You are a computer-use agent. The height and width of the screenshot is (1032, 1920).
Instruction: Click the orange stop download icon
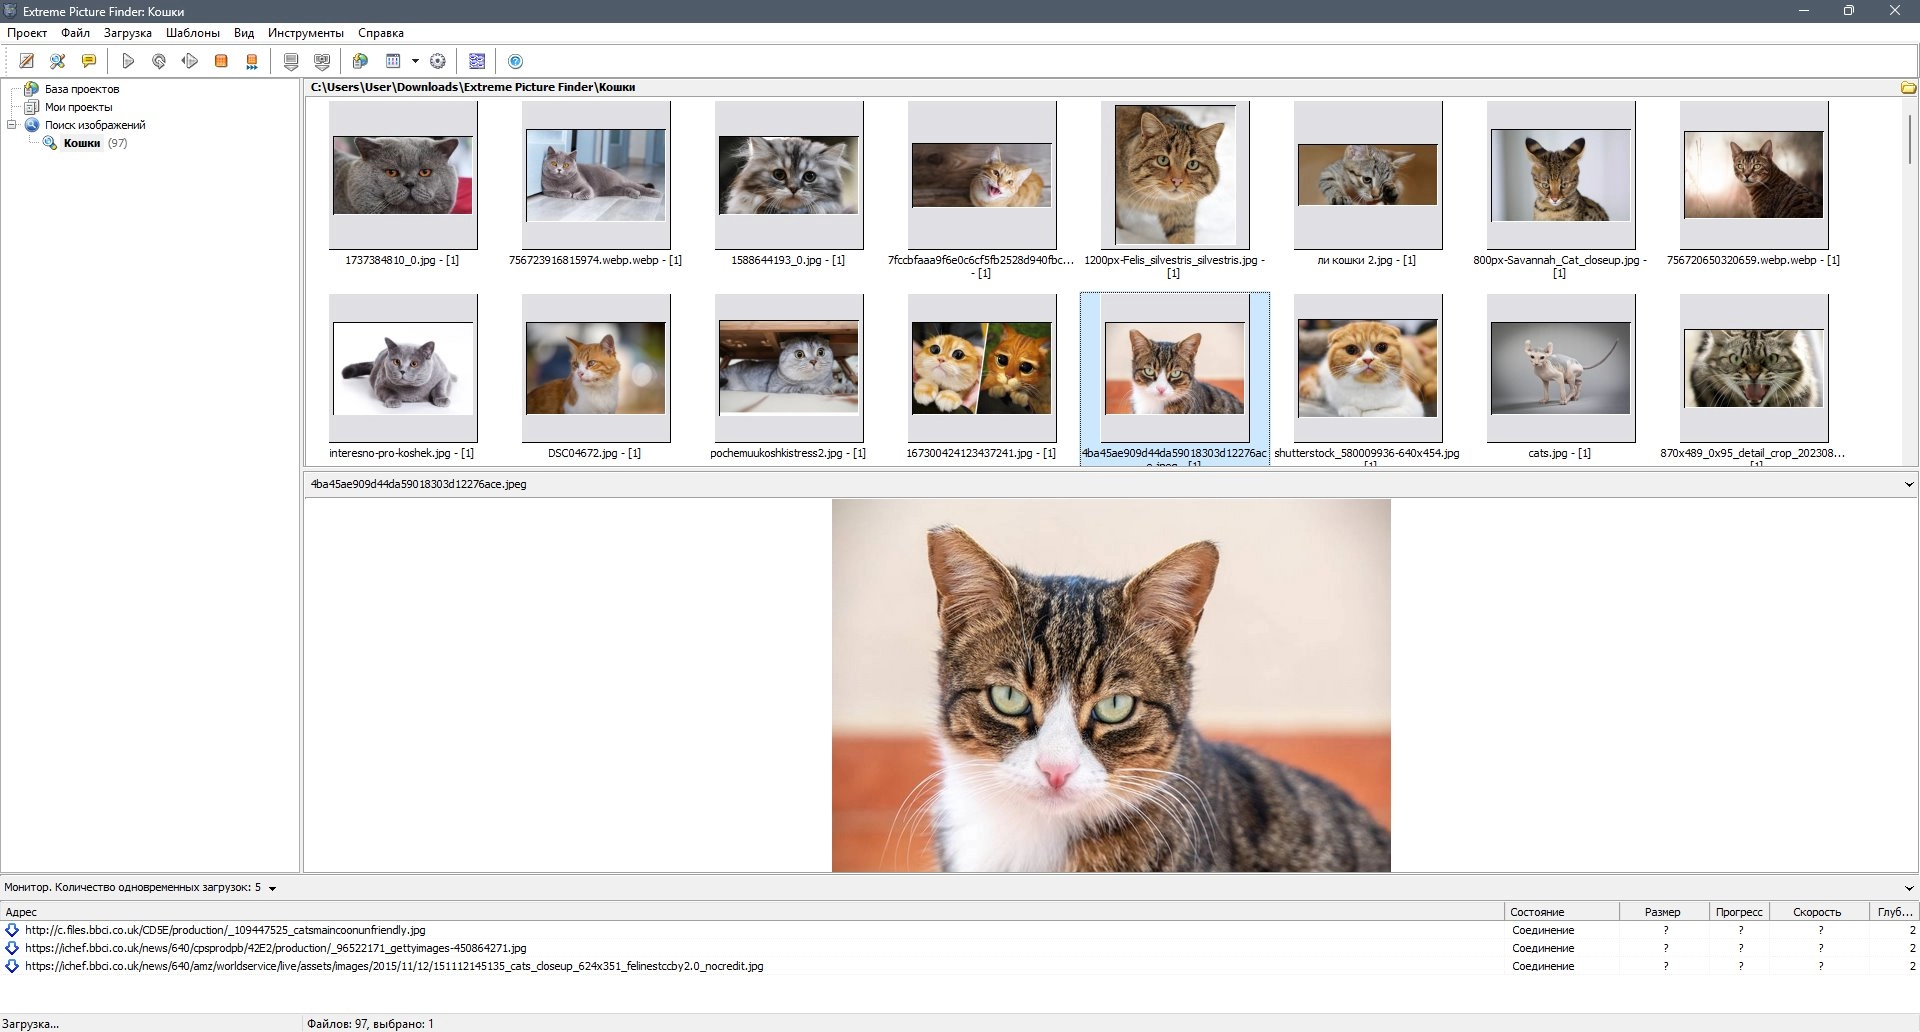pos(221,61)
